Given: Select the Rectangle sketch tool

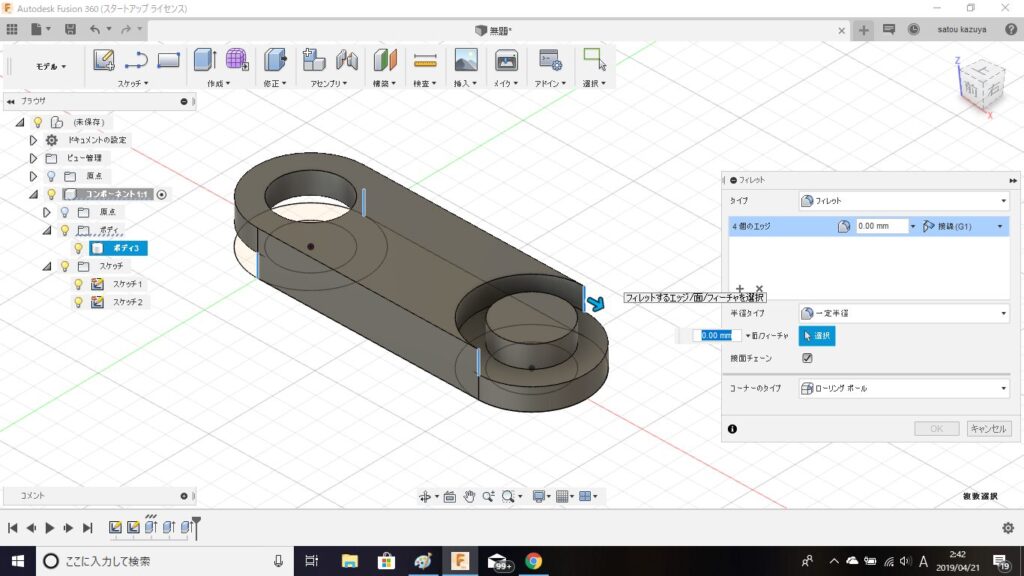Looking at the screenshot, I should click(168, 60).
